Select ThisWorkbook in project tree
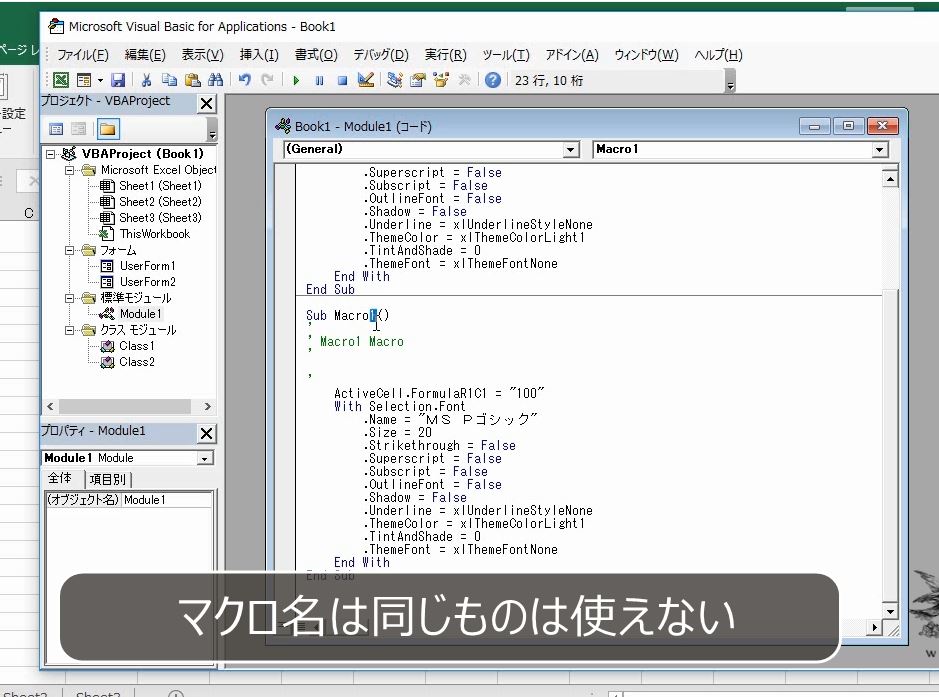The image size is (939, 697). [155, 234]
